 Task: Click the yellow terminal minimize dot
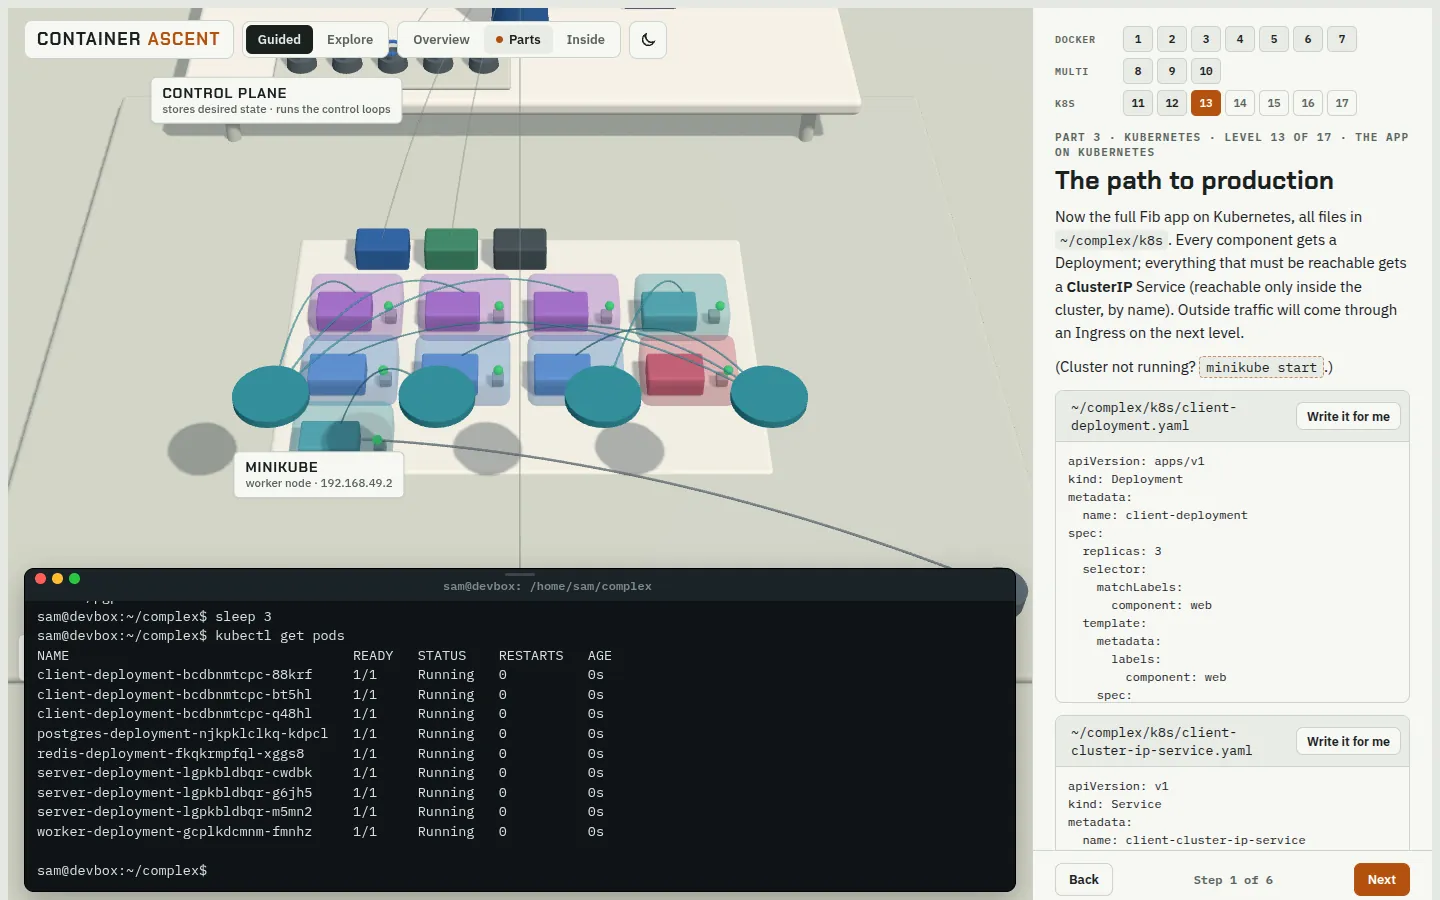coord(58,579)
